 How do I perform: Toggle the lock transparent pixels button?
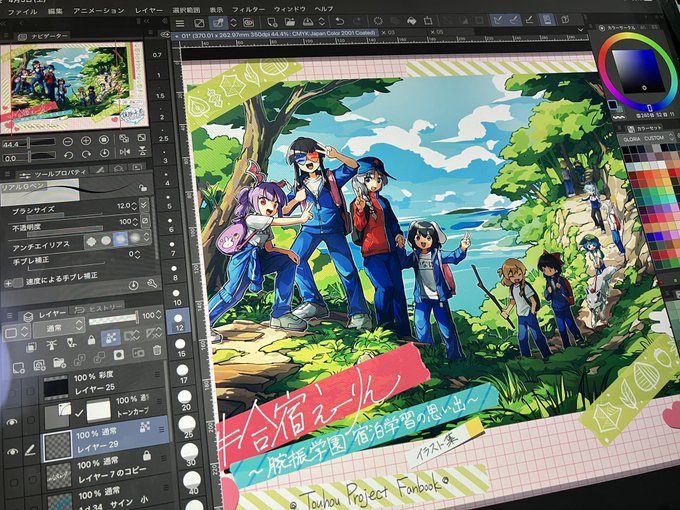(110, 337)
